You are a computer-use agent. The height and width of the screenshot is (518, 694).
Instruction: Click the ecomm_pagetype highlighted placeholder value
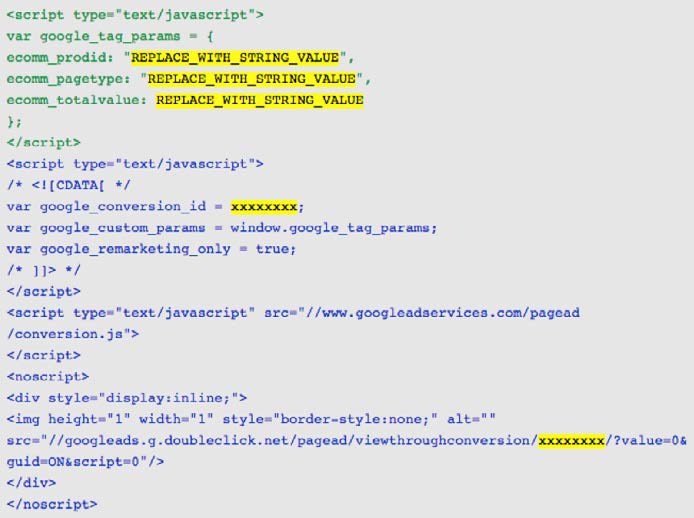(x=251, y=79)
